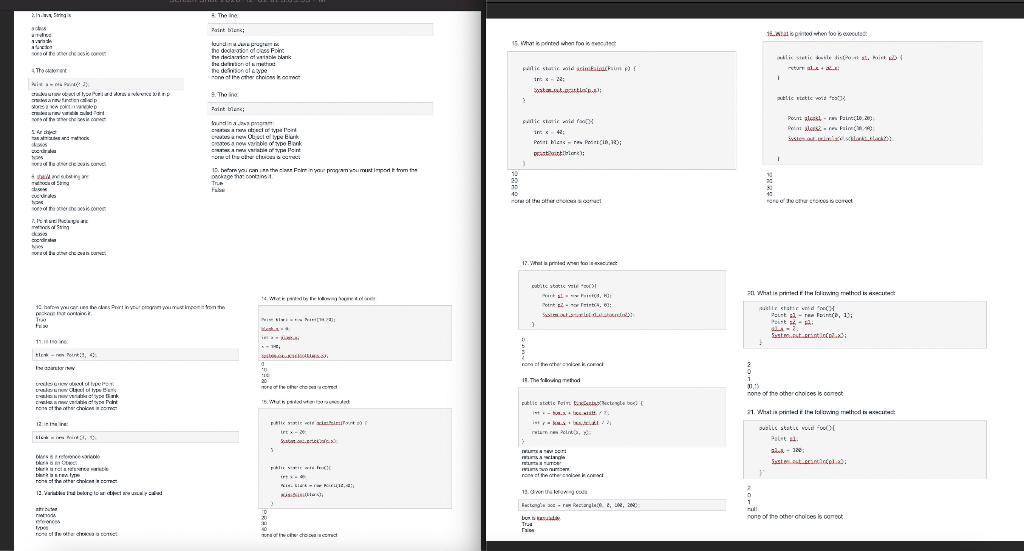
Task: Click question 20 'What is printed' heading
Action: coord(821,293)
